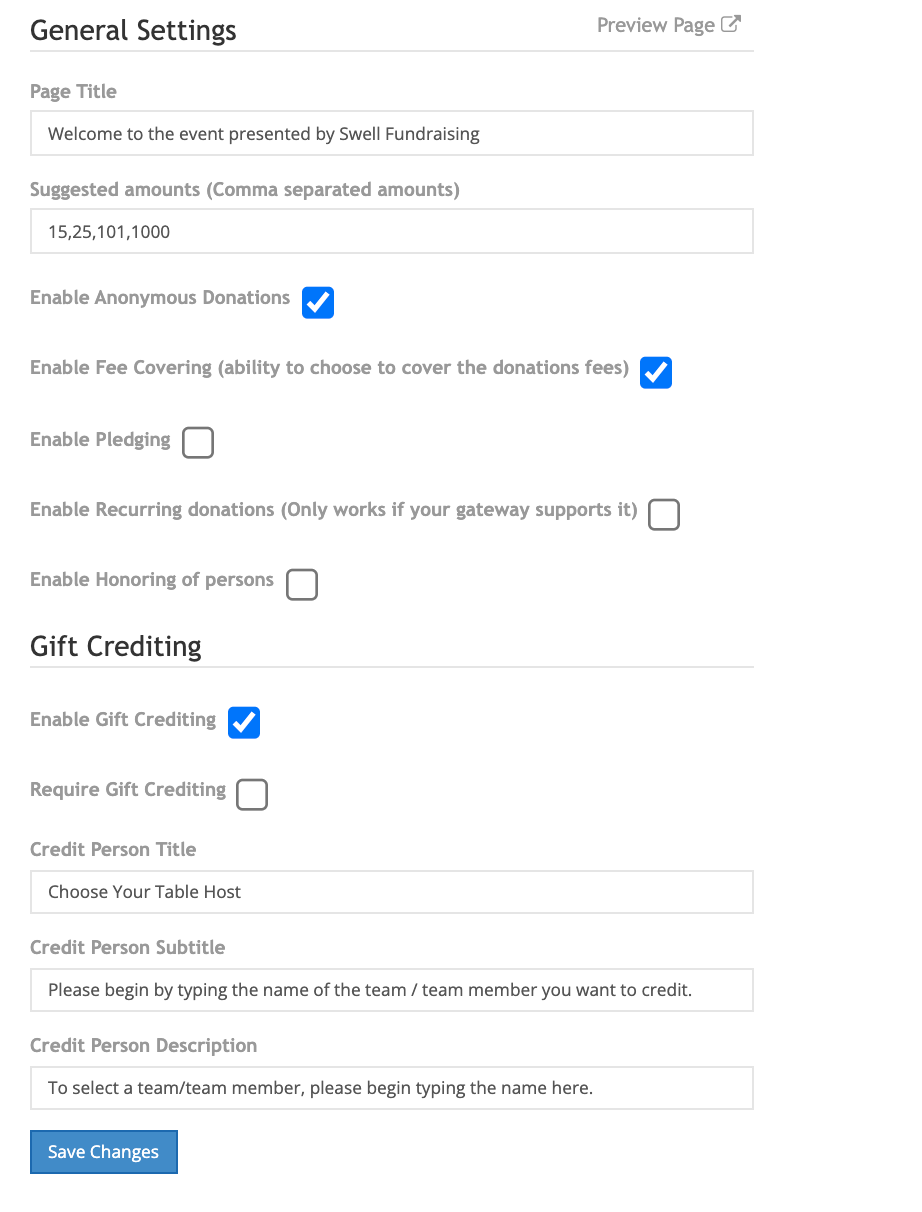Check the Enable Honoring of persons box
This screenshot has width=922, height=1212.
(302, 584)
